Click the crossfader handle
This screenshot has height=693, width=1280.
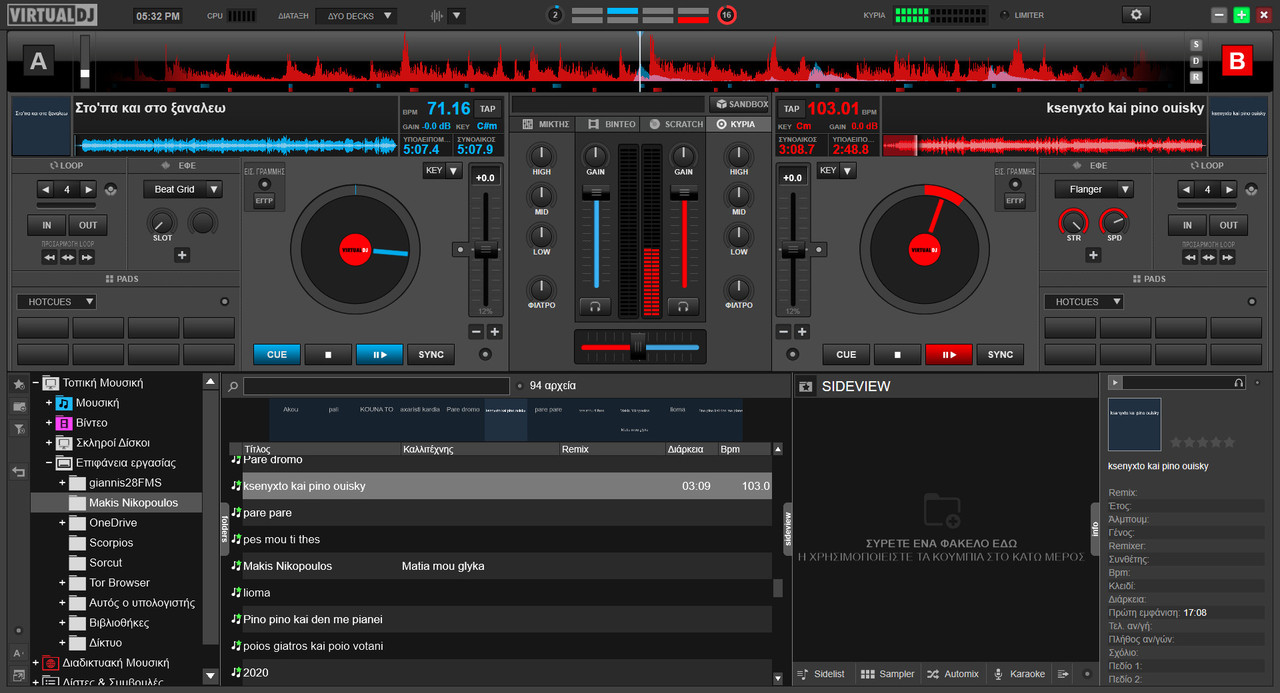637,346
